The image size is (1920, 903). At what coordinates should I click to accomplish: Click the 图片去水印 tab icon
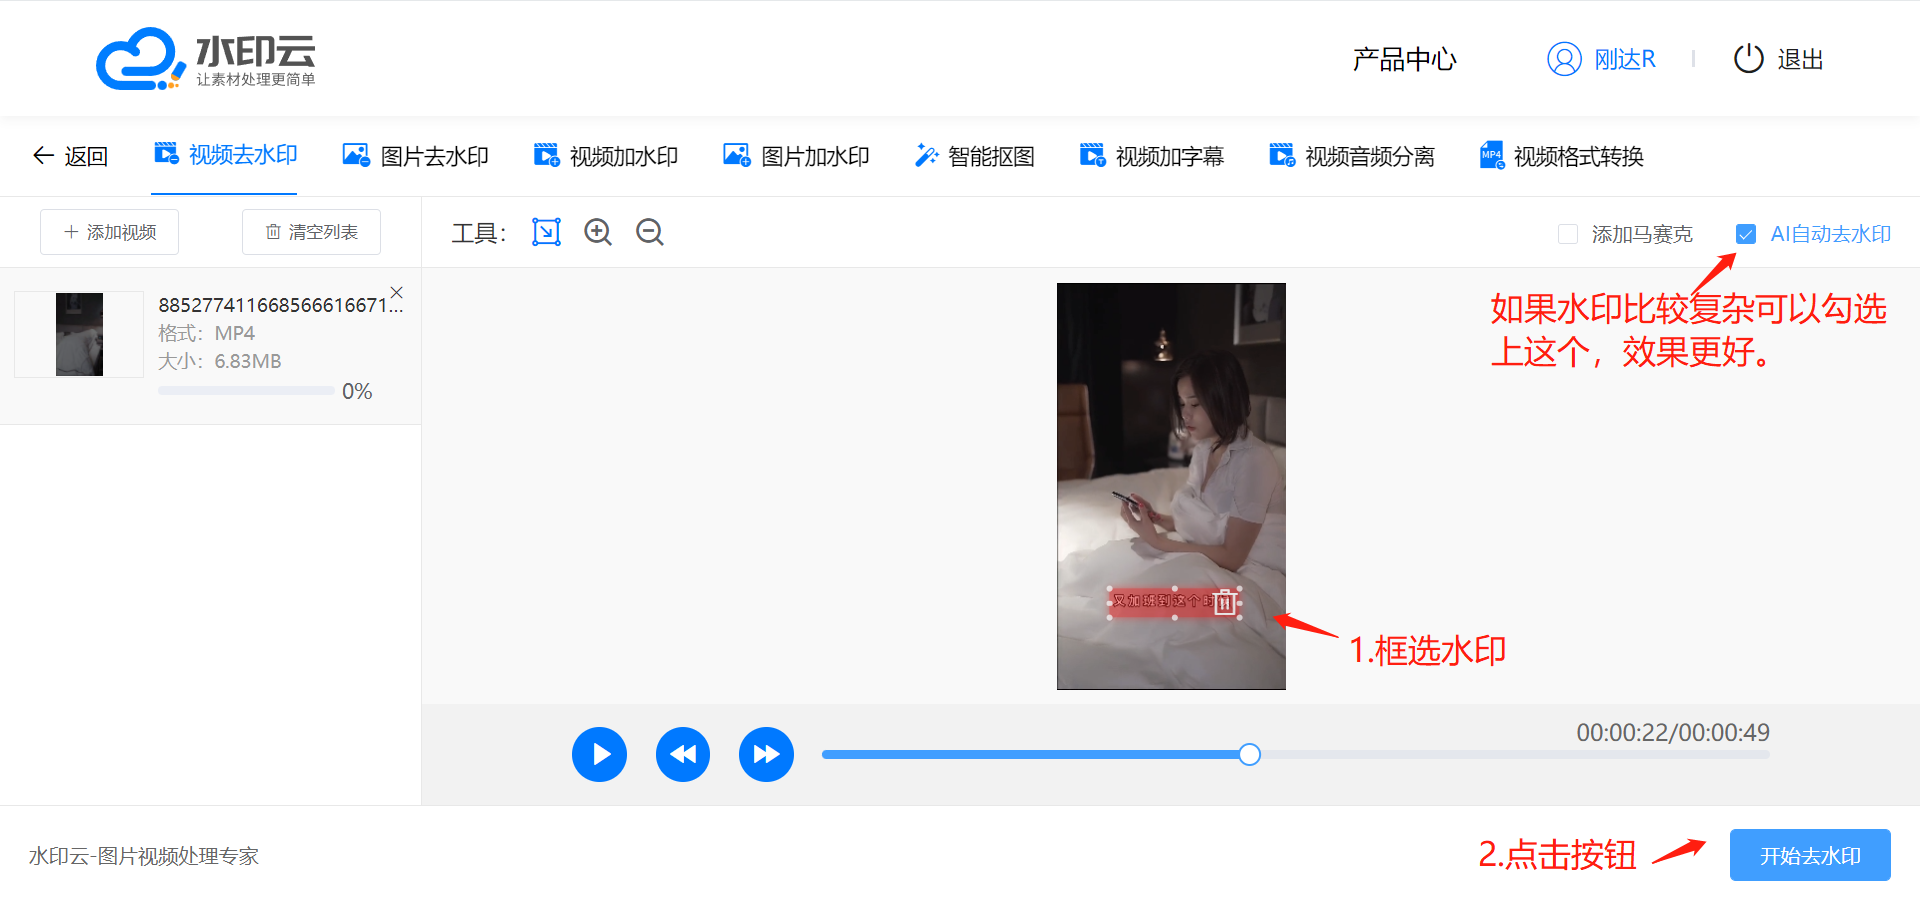[x=356, y=155]
